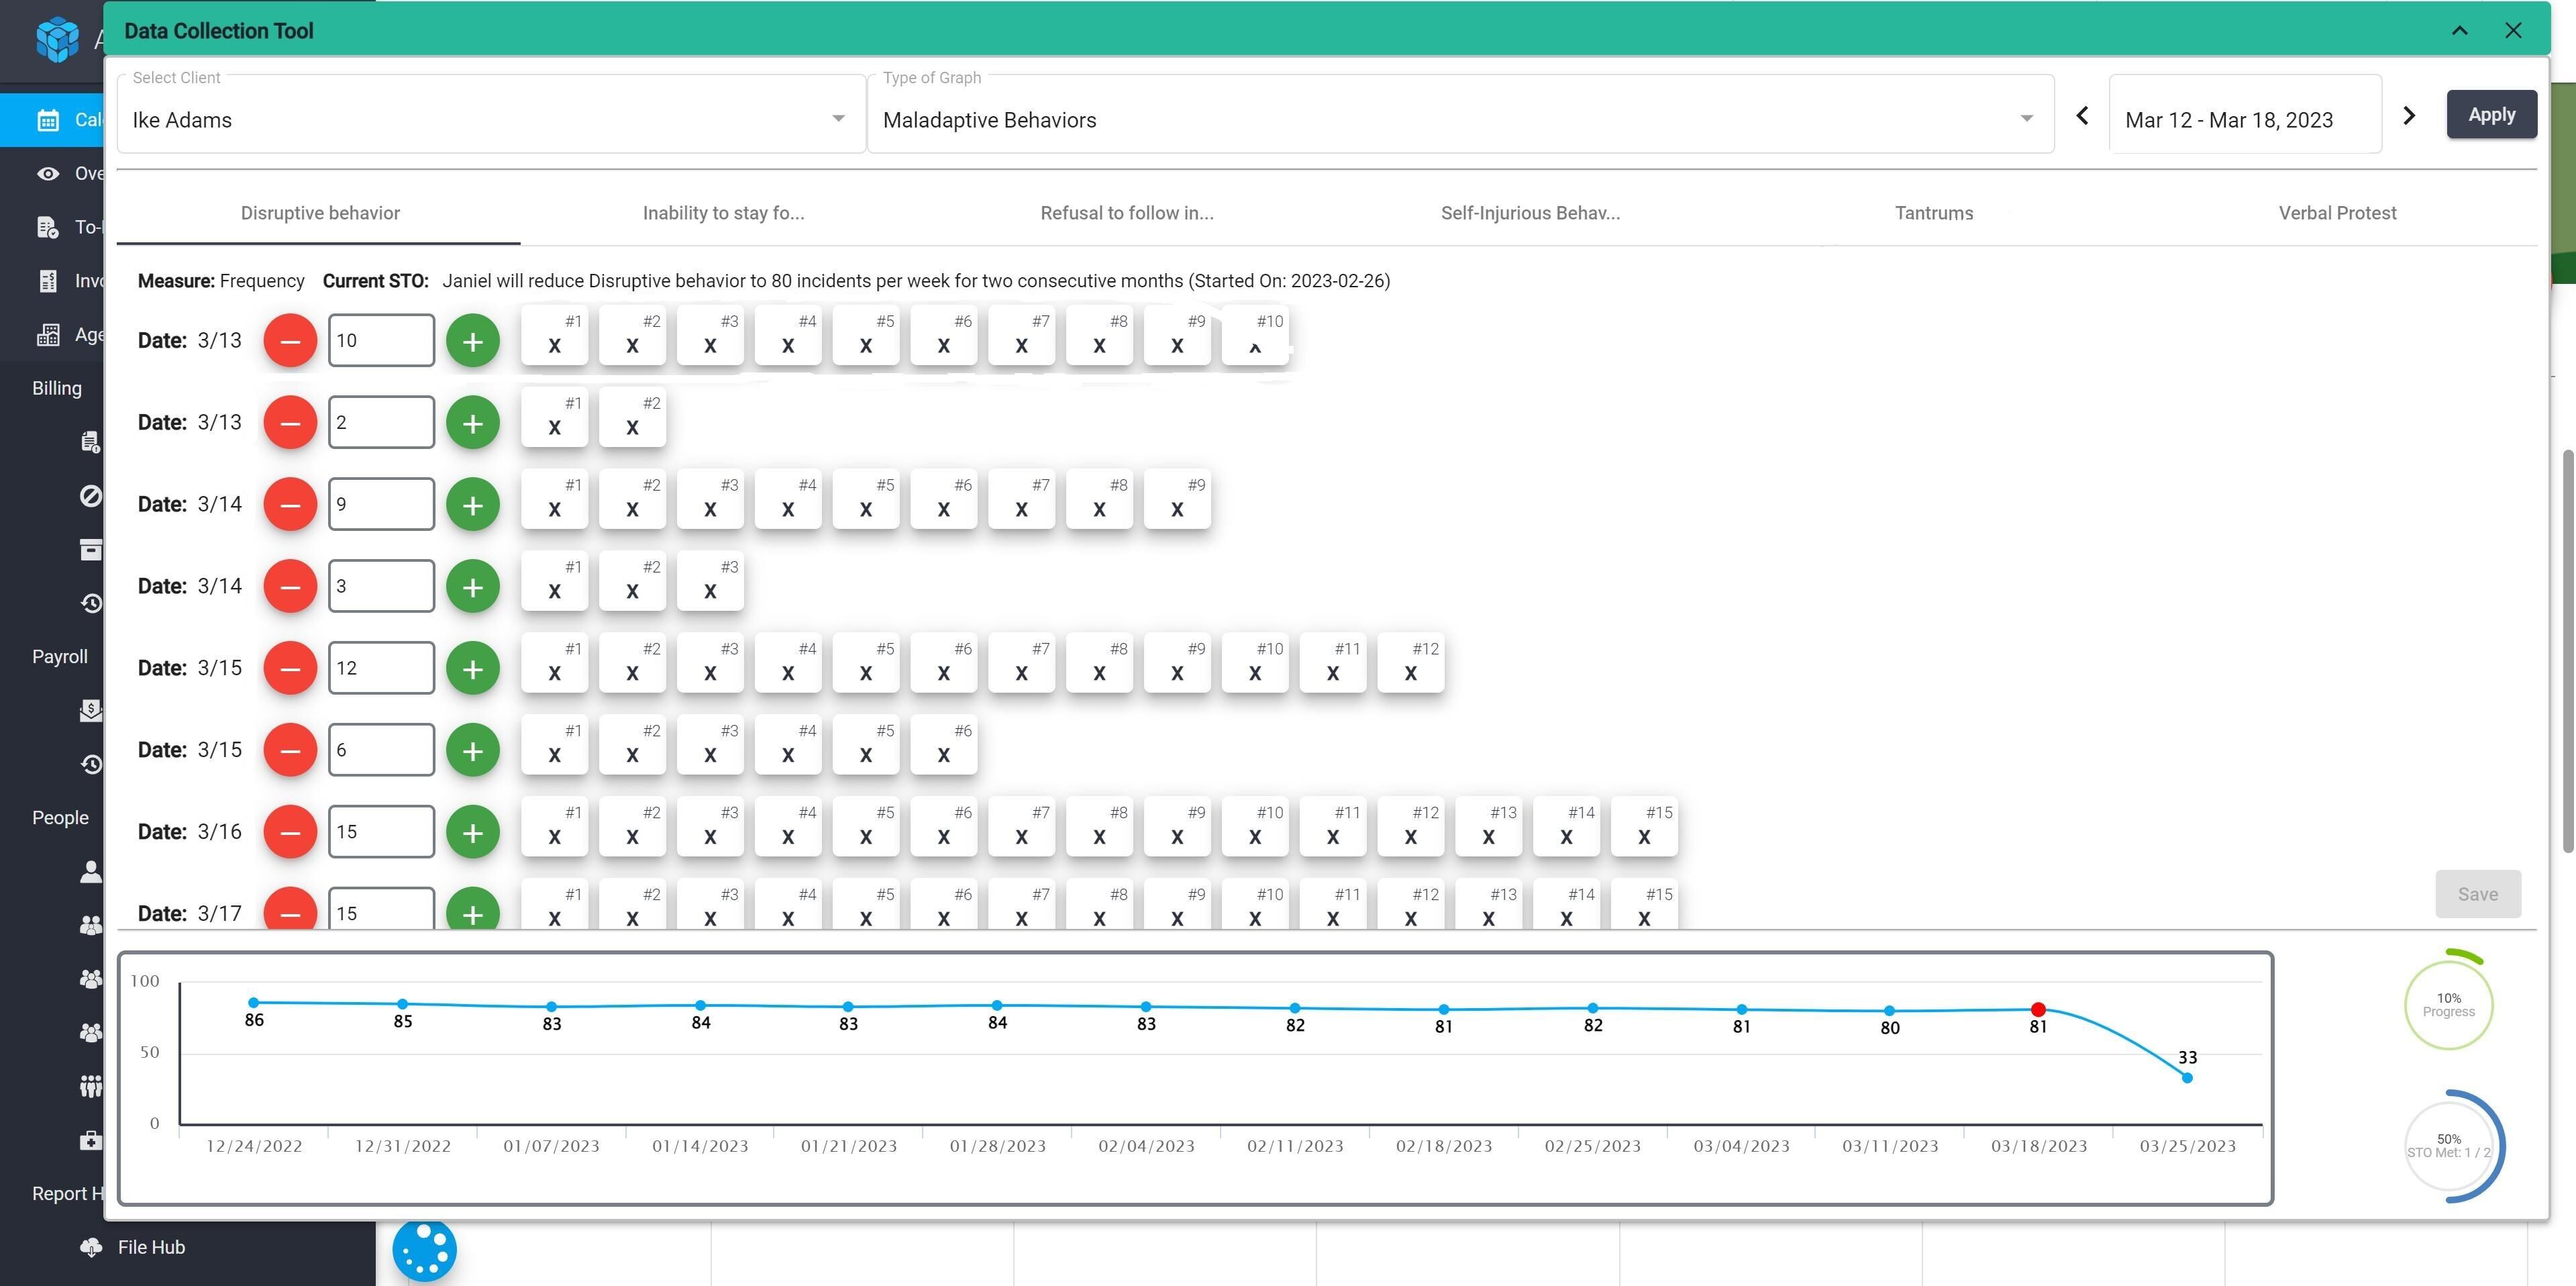The height and width of the screenshot is (1286, 2576).
Task: Decrement the 3/14 count of 9 with minus
Action: (x=290, y=505)
